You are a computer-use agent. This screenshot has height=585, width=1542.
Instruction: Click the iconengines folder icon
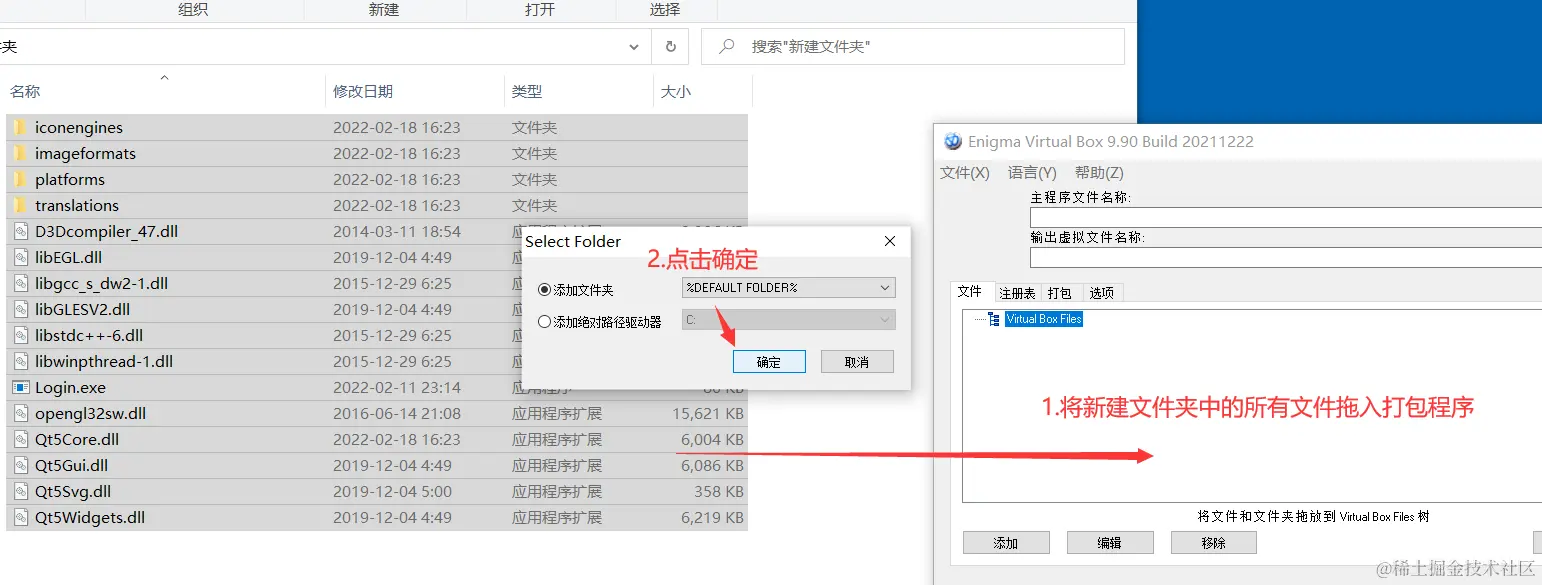[20, 127]
